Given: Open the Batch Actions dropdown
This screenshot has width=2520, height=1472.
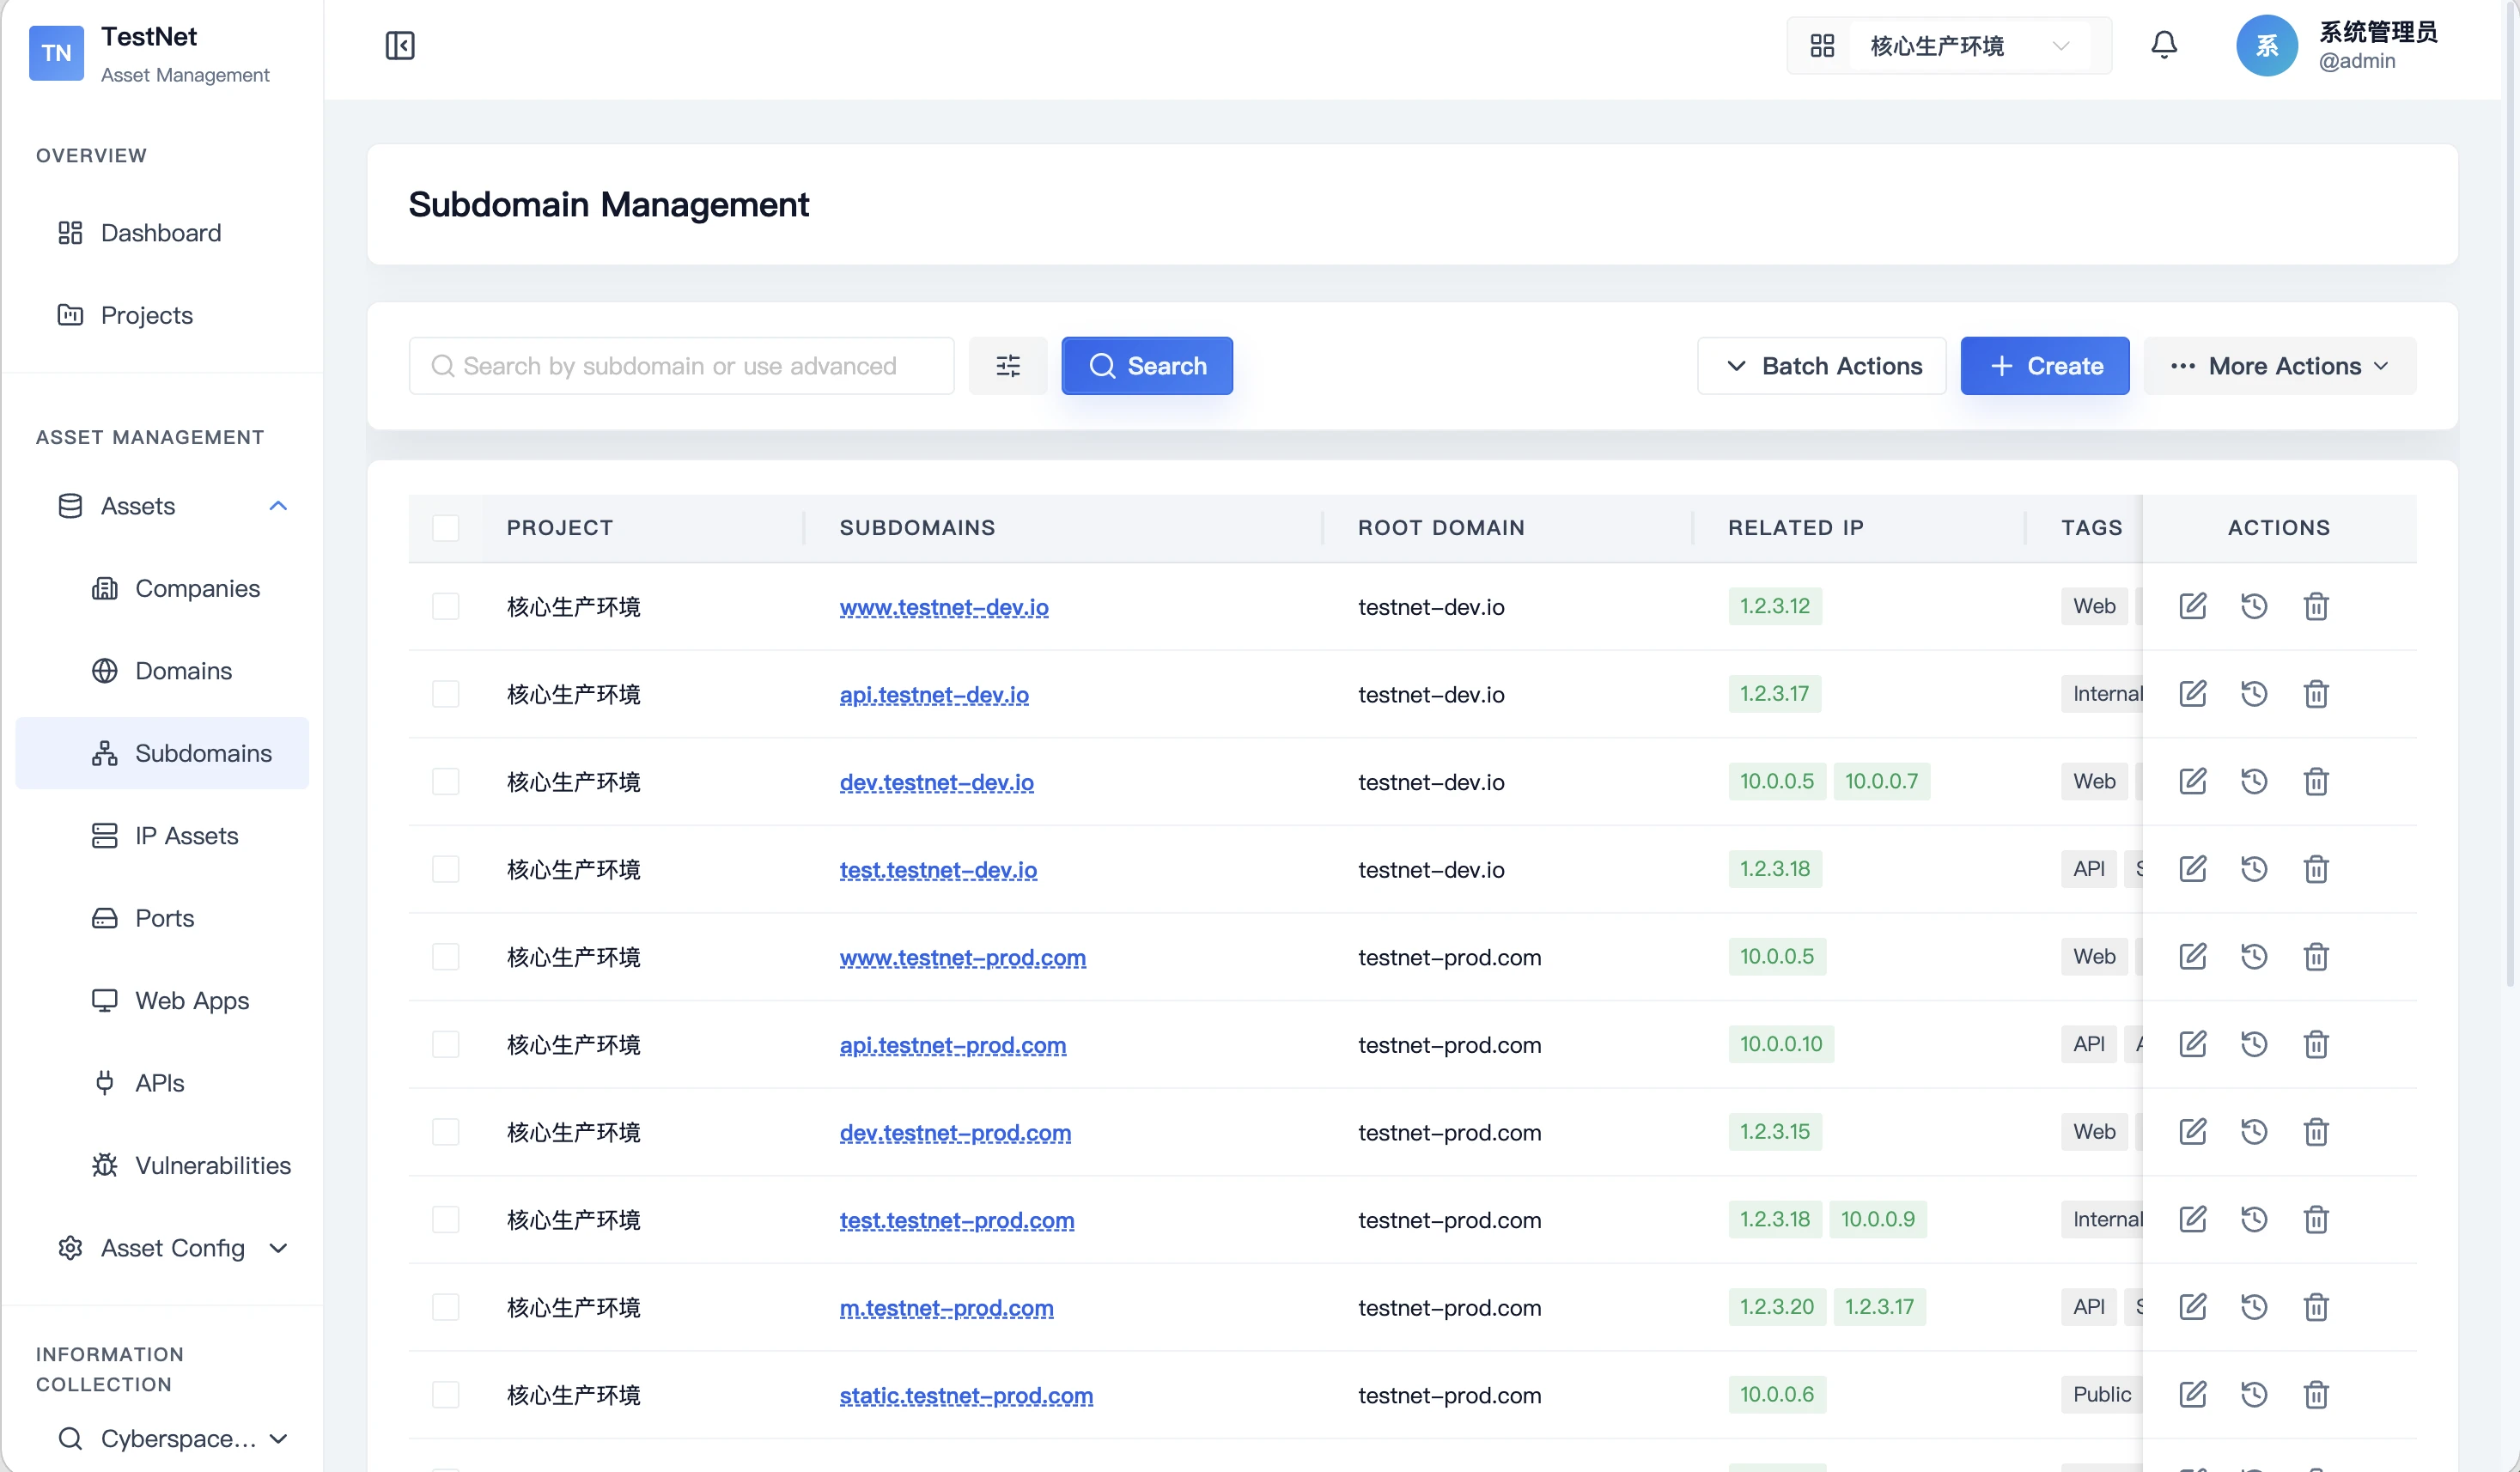Looking at the screenshot, I should [1822, 366].
